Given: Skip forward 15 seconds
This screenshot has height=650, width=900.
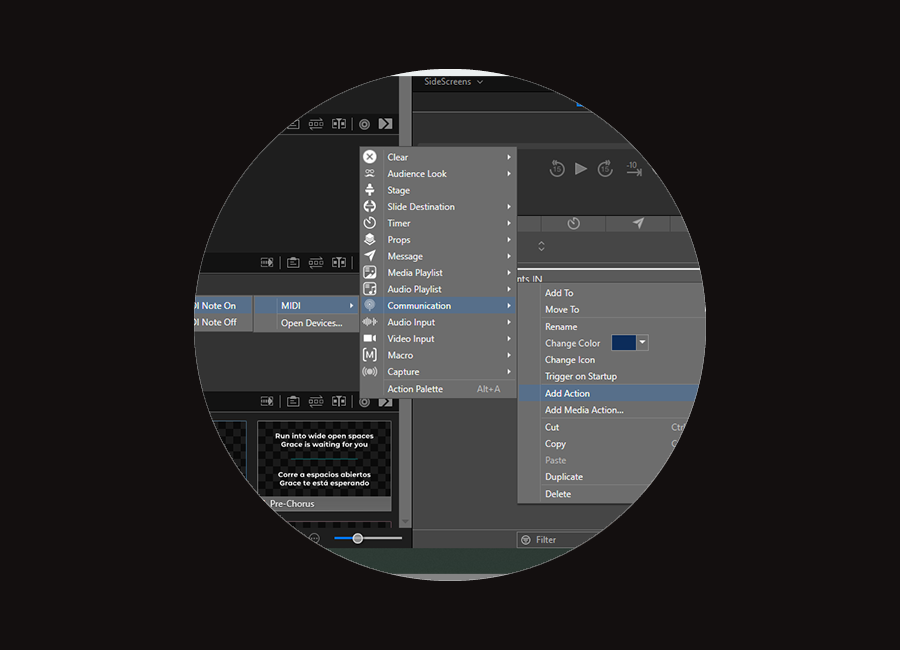Looking at the screenshot, I should [605, 169].
